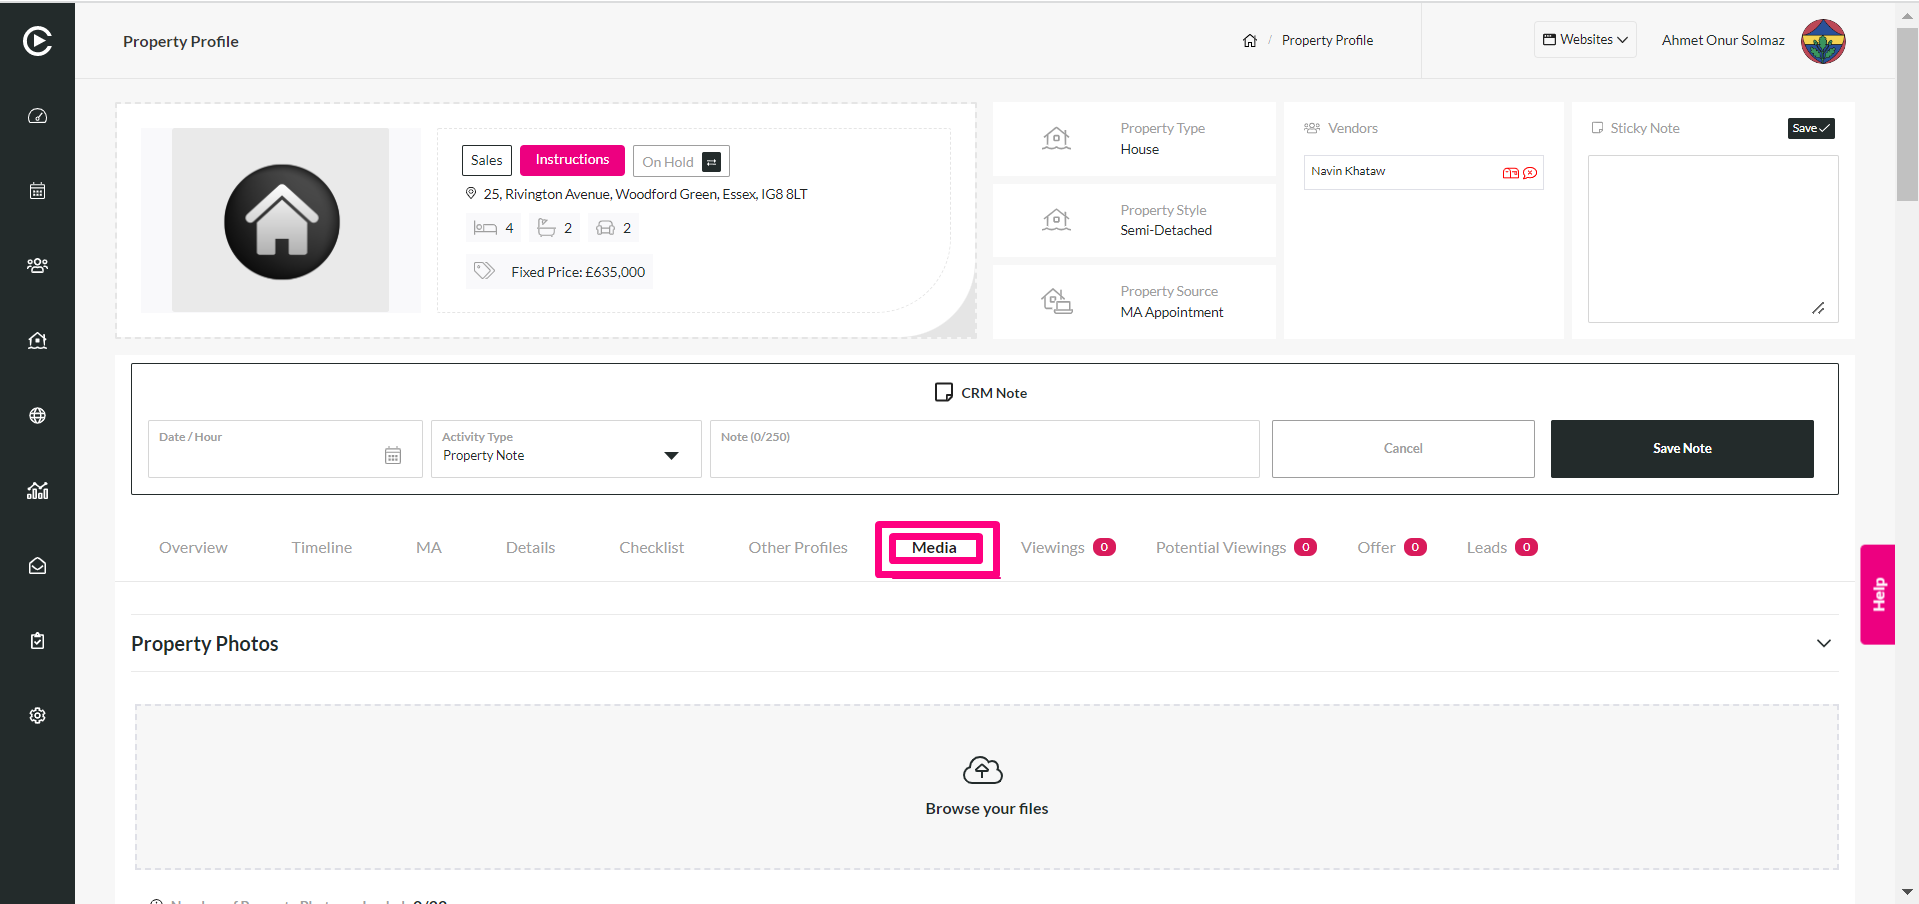
Task: Open the dashboard gauge icon in sidebar
Action: pyautogui.click(x=37, y=116)
